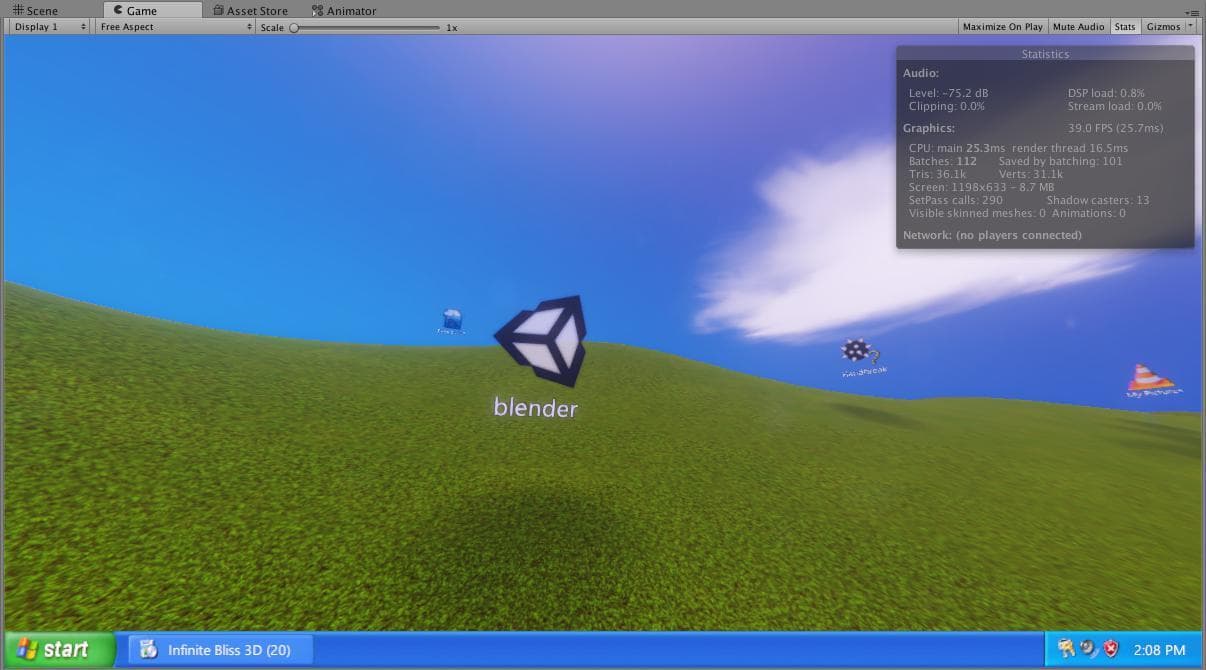Click the Scale slider handle
The image size is (1206, 670).
[x=294, y=28]
